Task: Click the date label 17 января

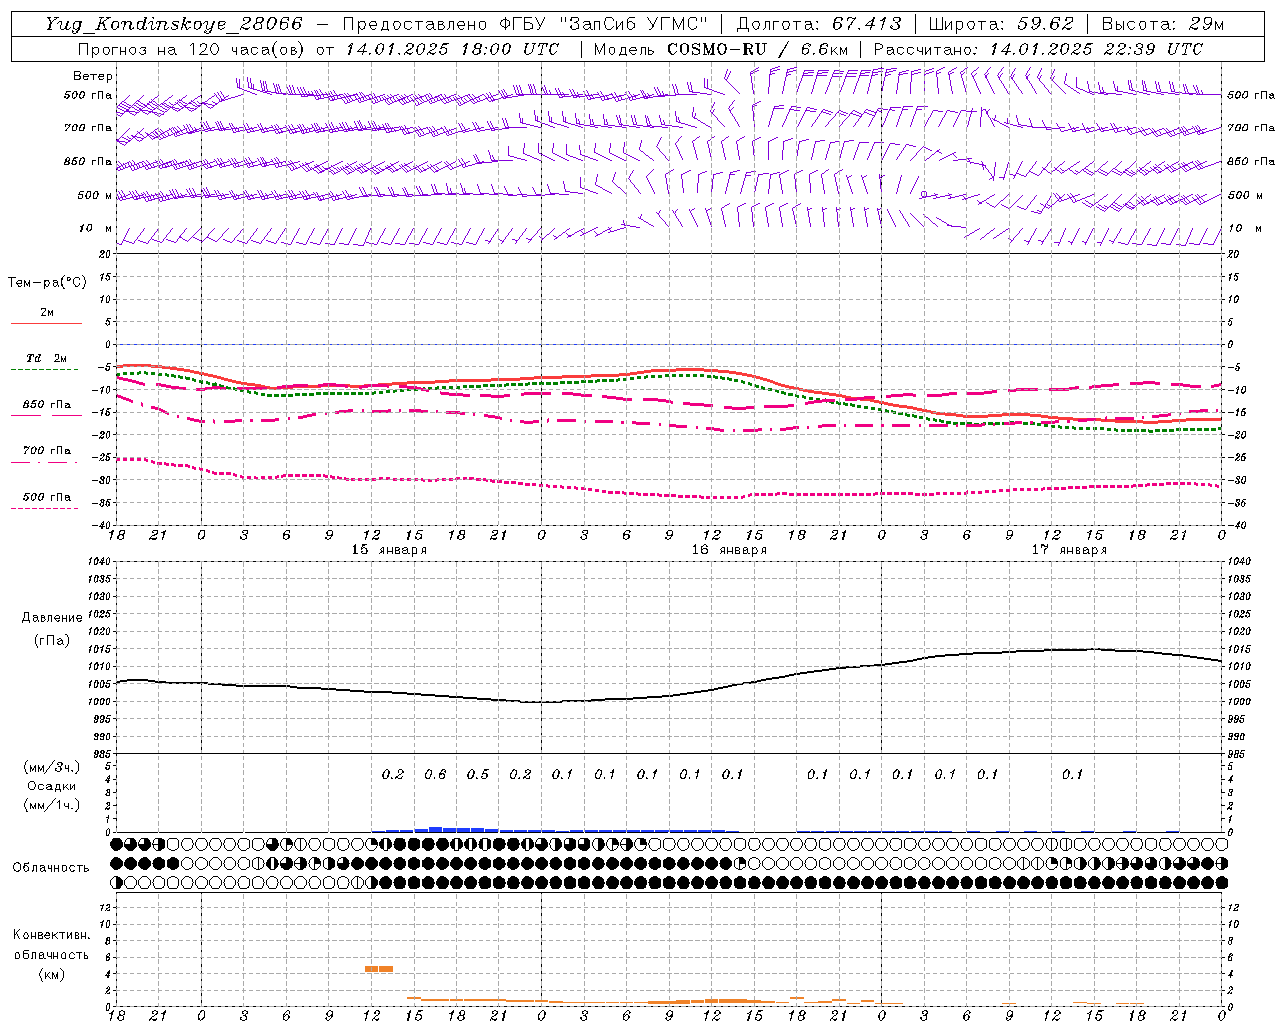Action: tap(1069, 550)
